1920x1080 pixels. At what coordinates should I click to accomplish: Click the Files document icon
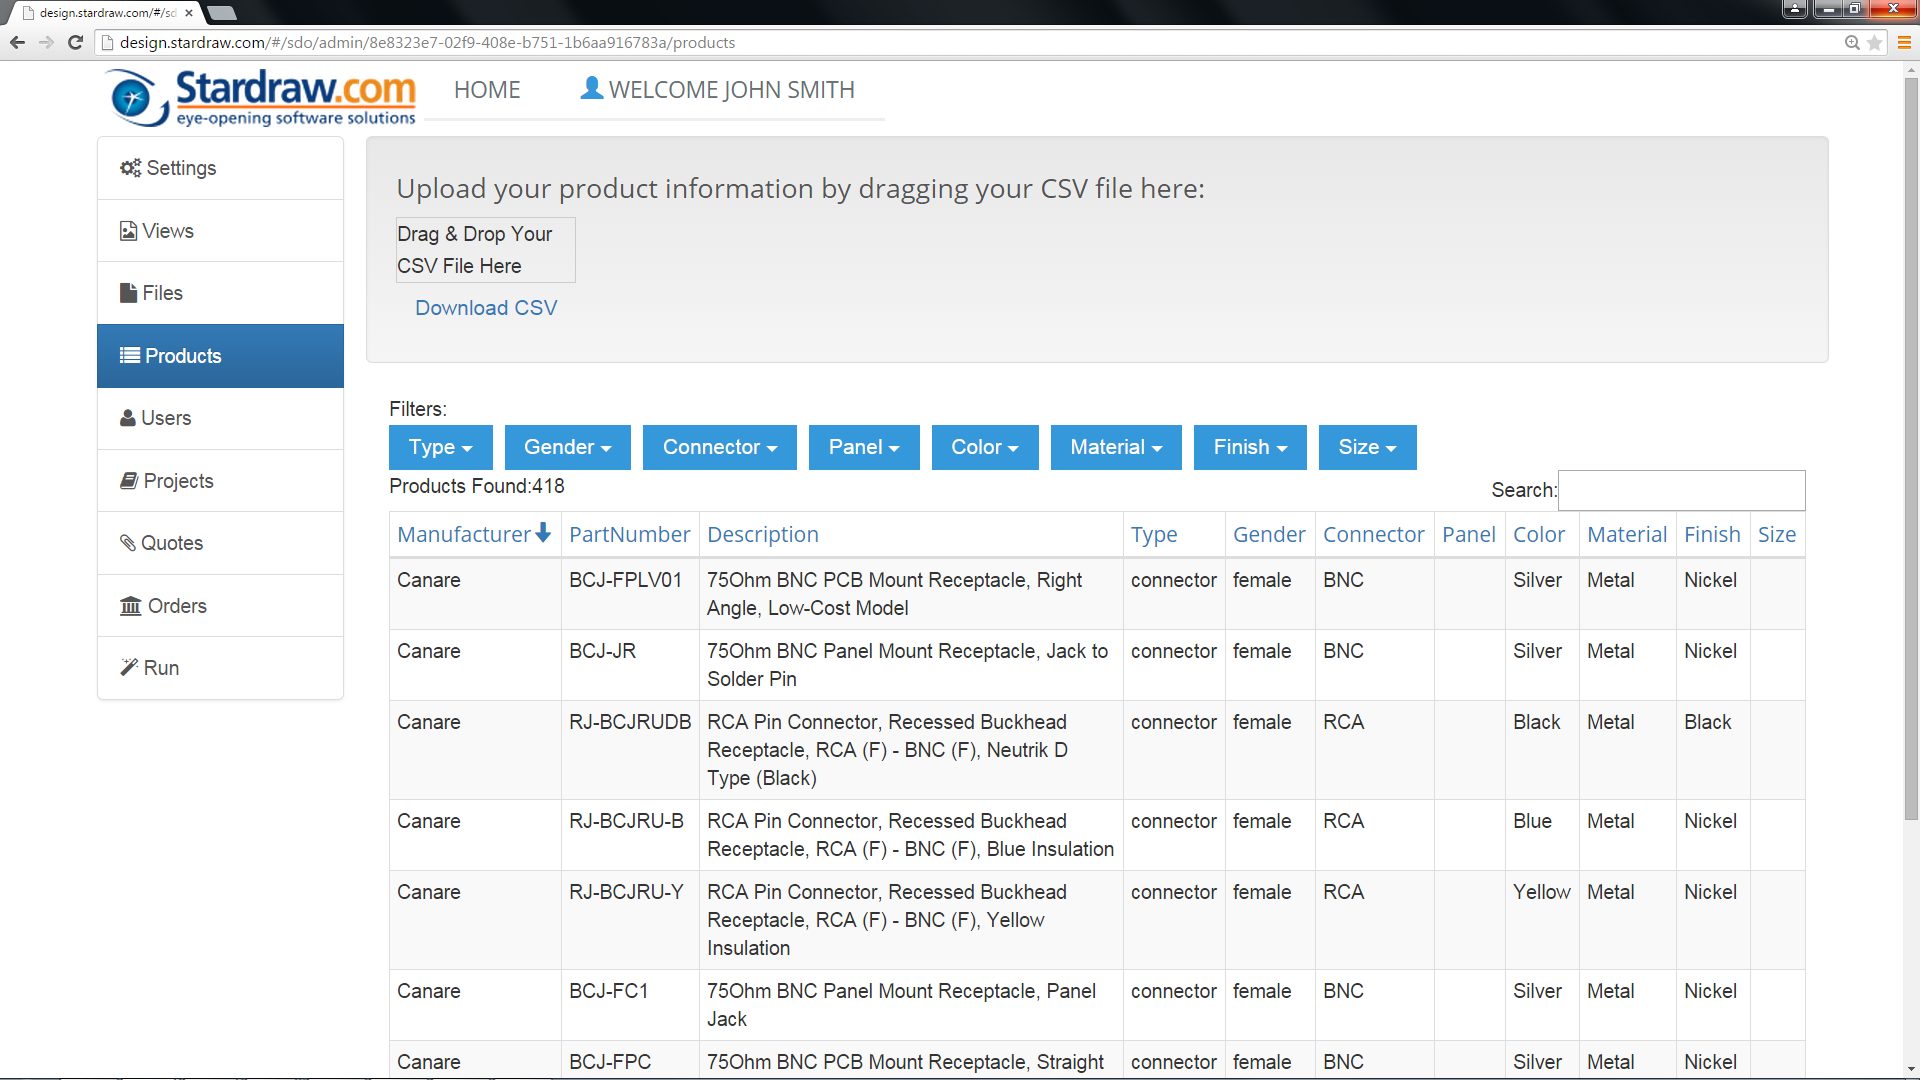coord(128,293)
